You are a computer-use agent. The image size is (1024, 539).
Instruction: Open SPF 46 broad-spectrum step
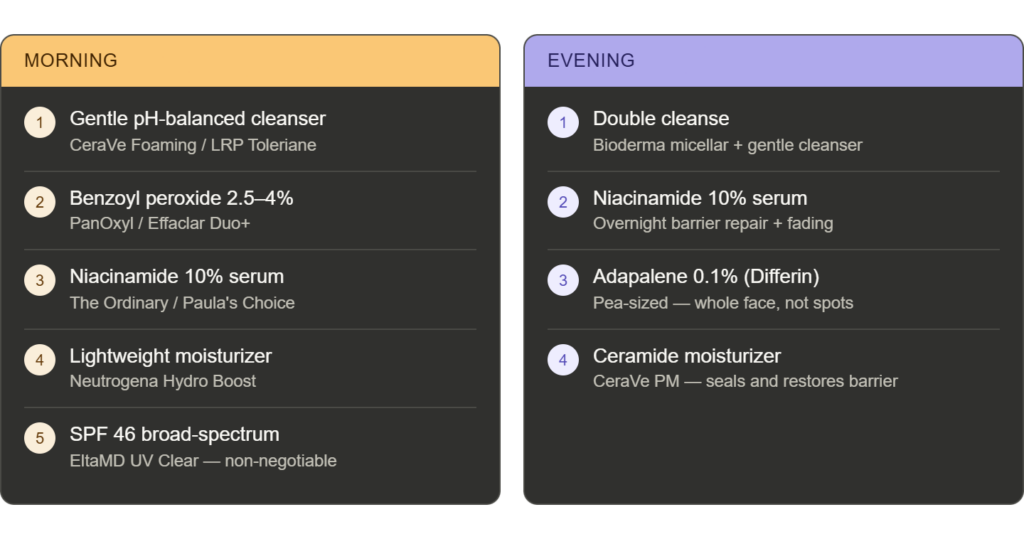(174, 435)
